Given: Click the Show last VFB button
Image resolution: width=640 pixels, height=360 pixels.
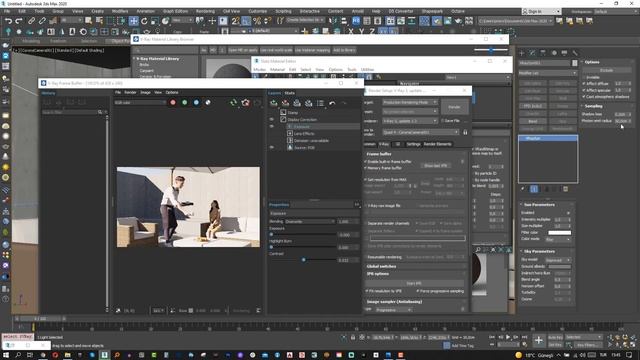Looking at the screenshot, I should [x=436, y=166].
